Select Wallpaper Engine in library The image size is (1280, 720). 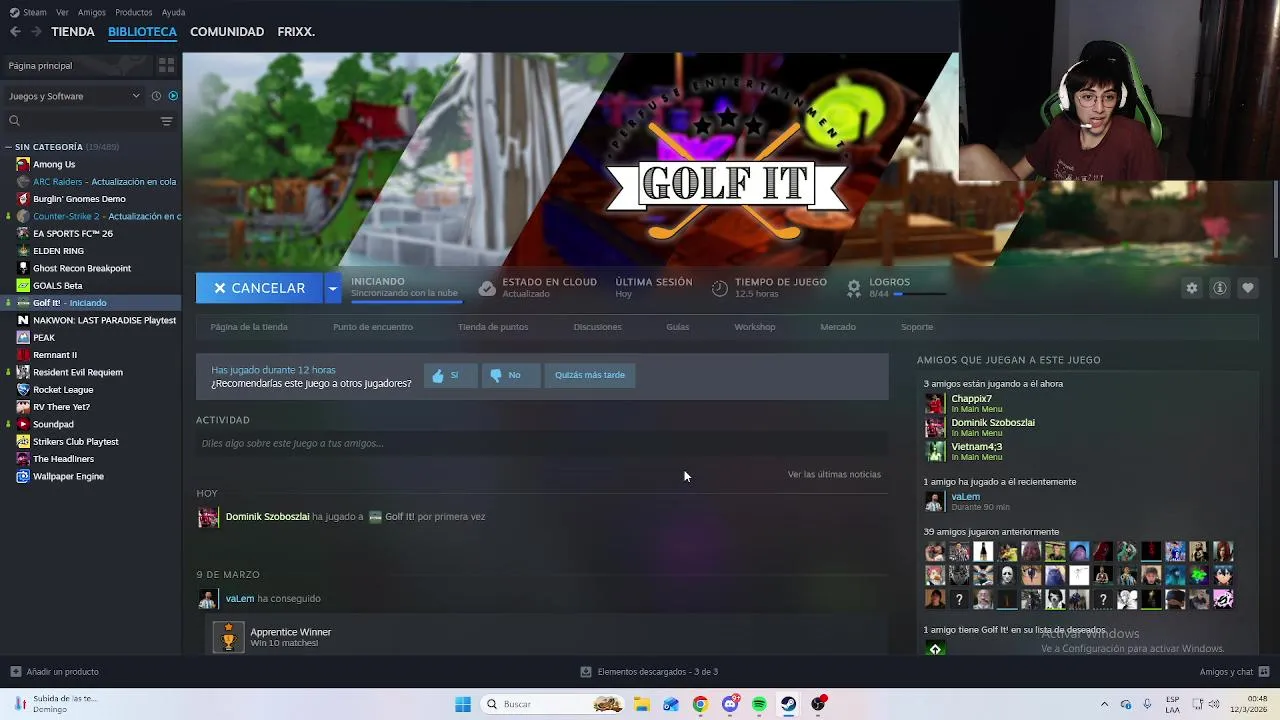point(68,476)
